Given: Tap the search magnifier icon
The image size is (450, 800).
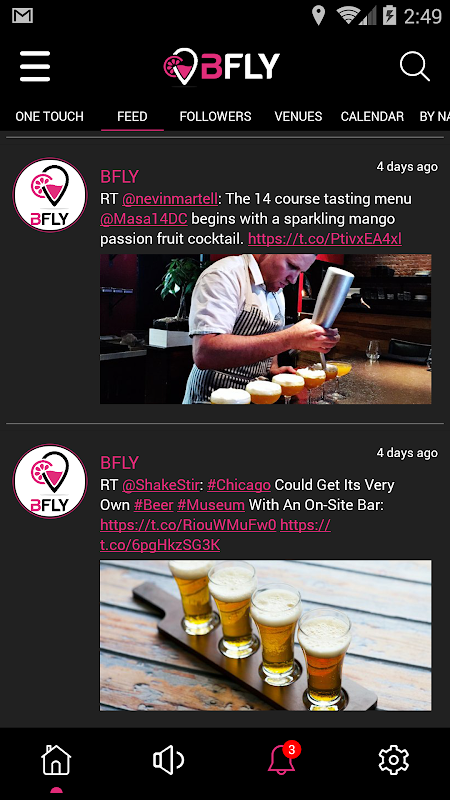Looking at the screenshot, I should point(414,66).
